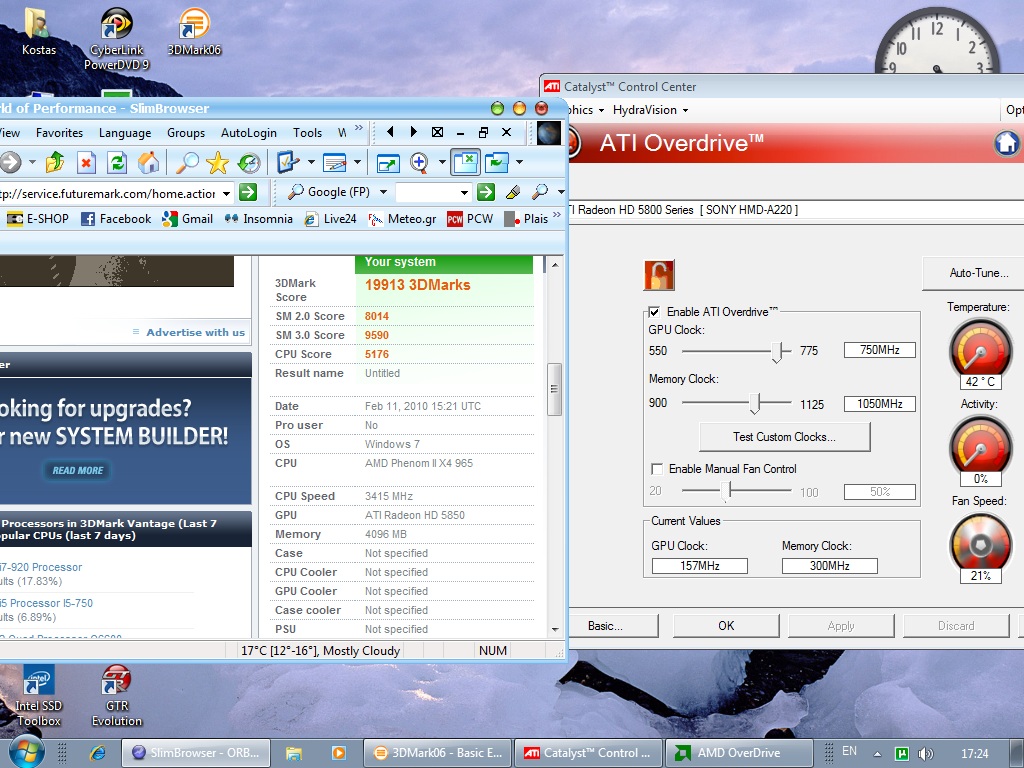
Task: Toggle the popup blocker window icon
Action: [466, 162]
